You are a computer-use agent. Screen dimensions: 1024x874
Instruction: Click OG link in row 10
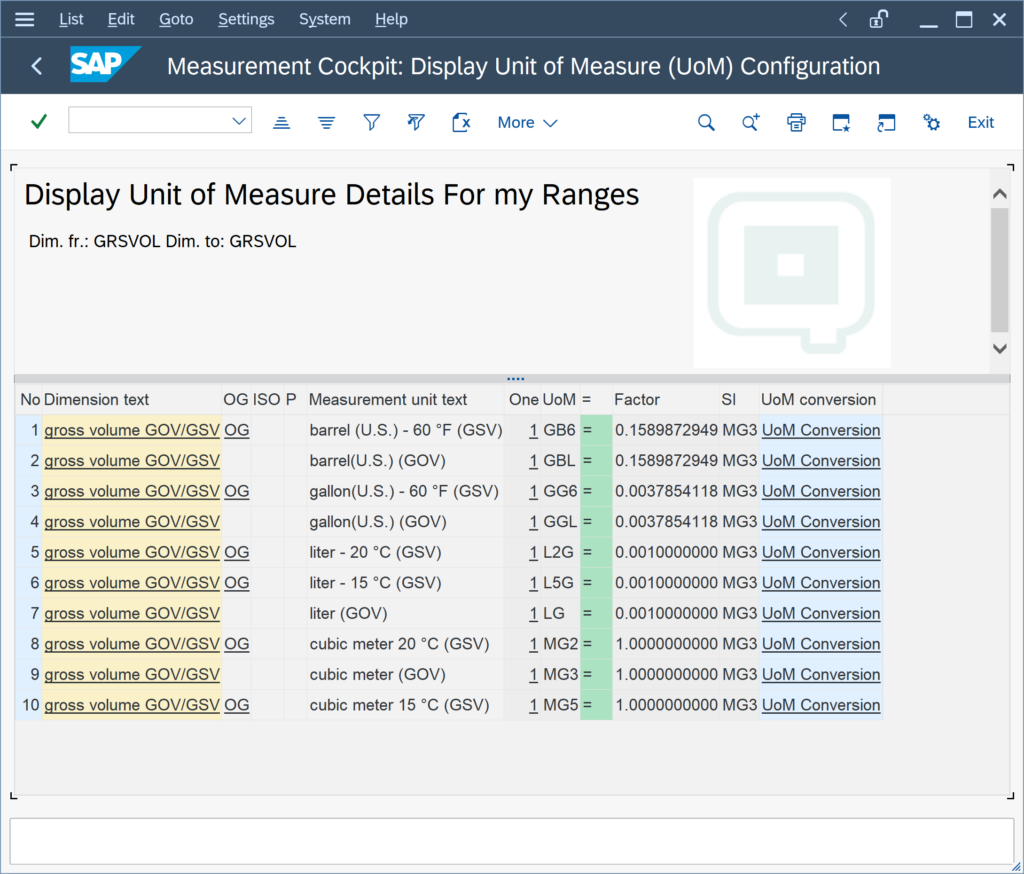(236, 705)
